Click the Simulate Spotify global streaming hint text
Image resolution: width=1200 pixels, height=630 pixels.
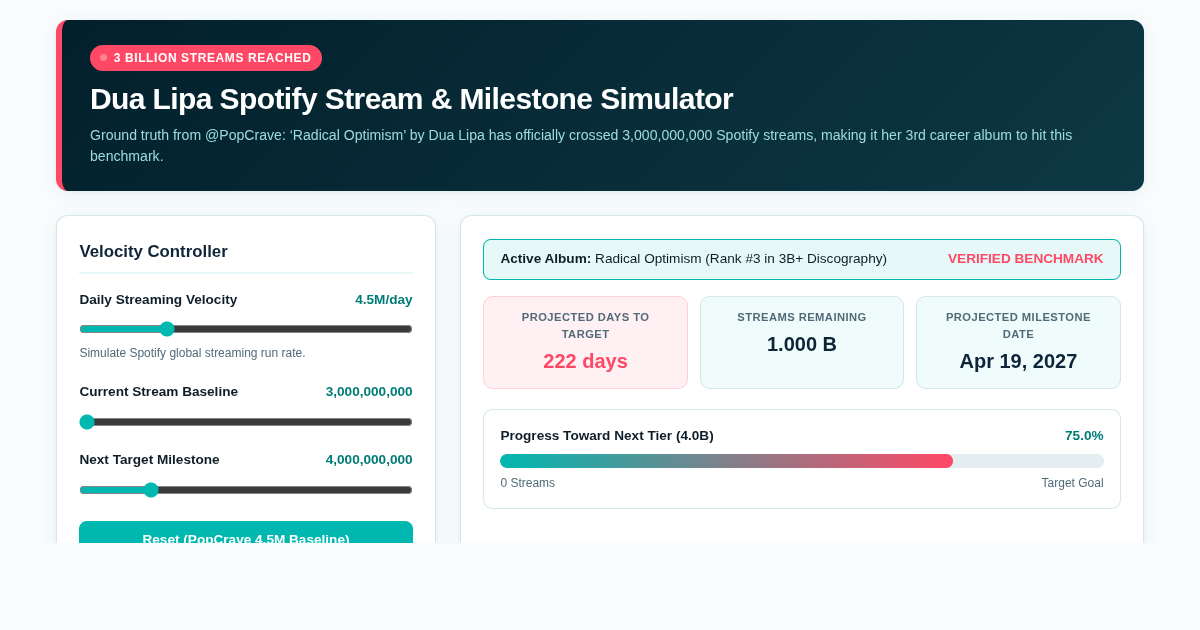click(x=193, y=353)
